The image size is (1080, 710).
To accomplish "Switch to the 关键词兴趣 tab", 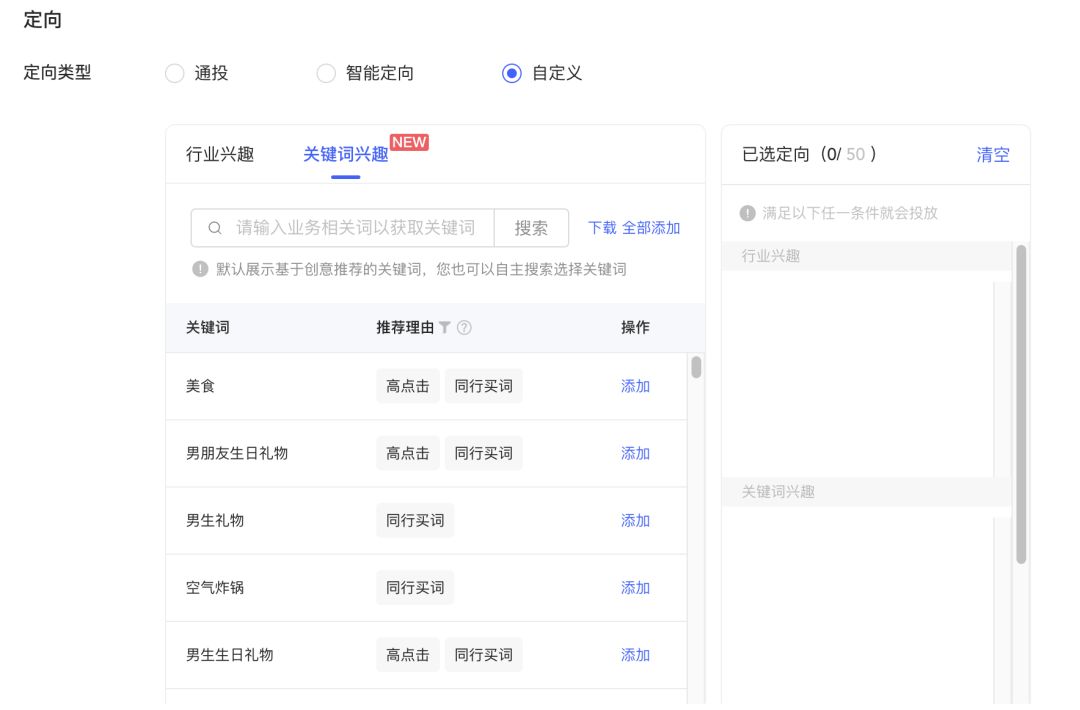I will tap(344, 155).
